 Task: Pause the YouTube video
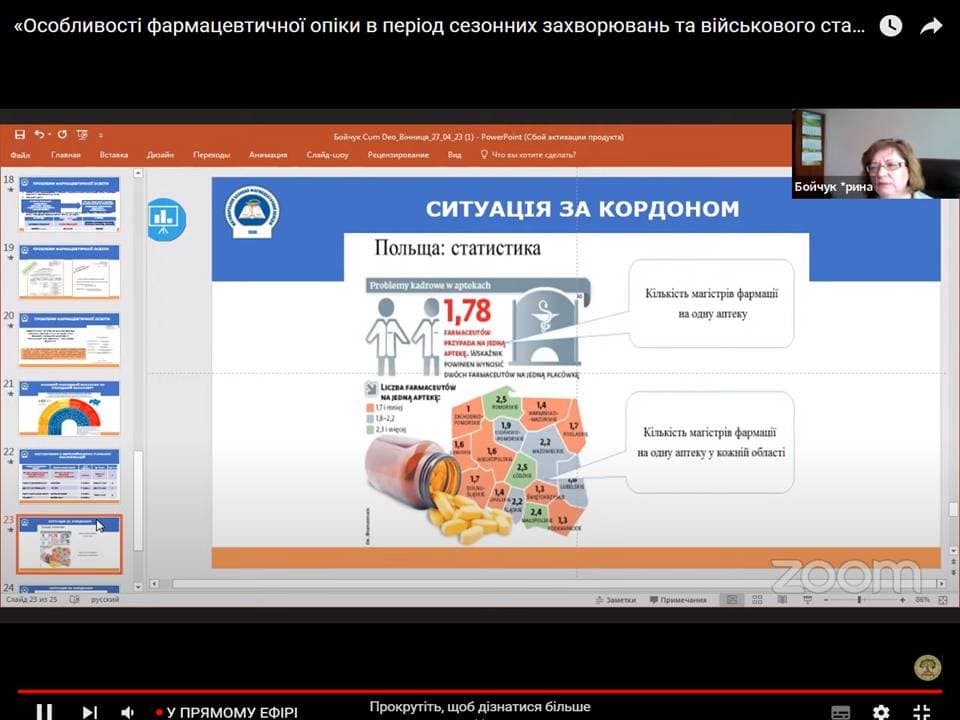tap(43, 711)
